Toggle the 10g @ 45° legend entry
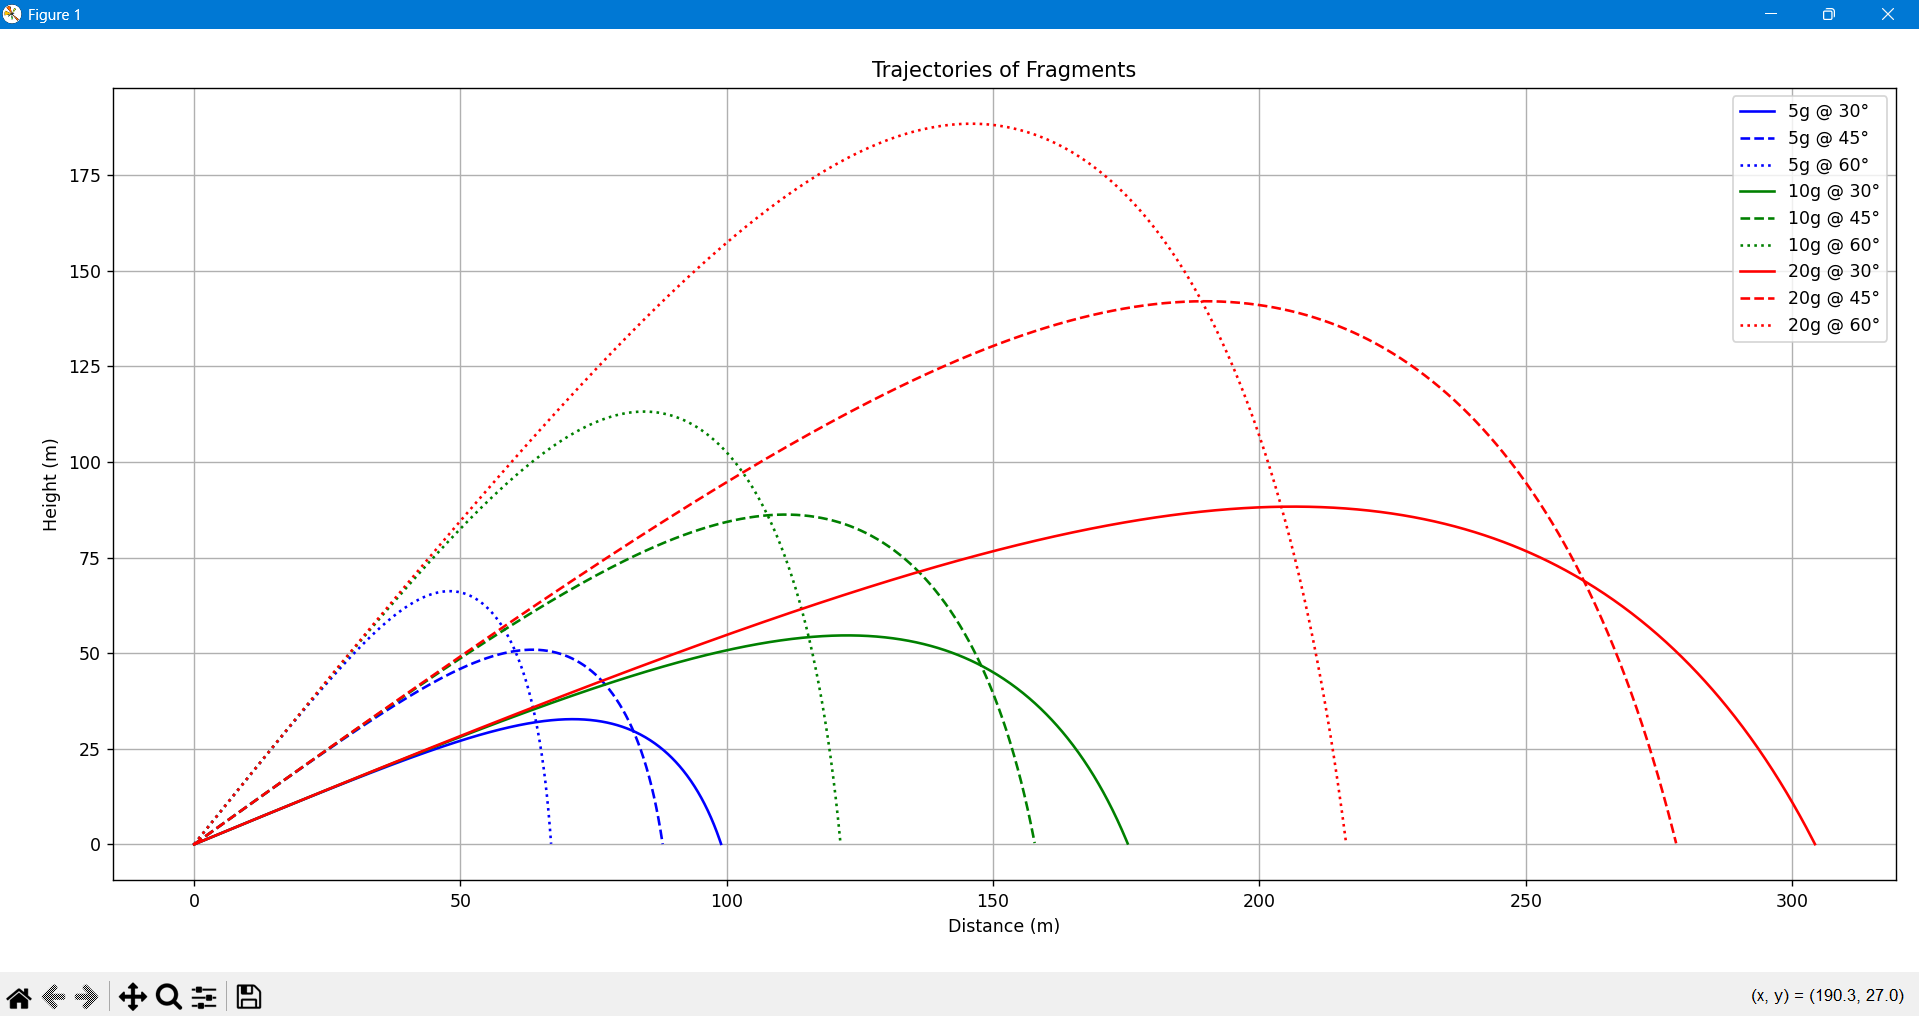Image resolution: width=1919 pixels, height=1016 pixels. click(1831, 217)
